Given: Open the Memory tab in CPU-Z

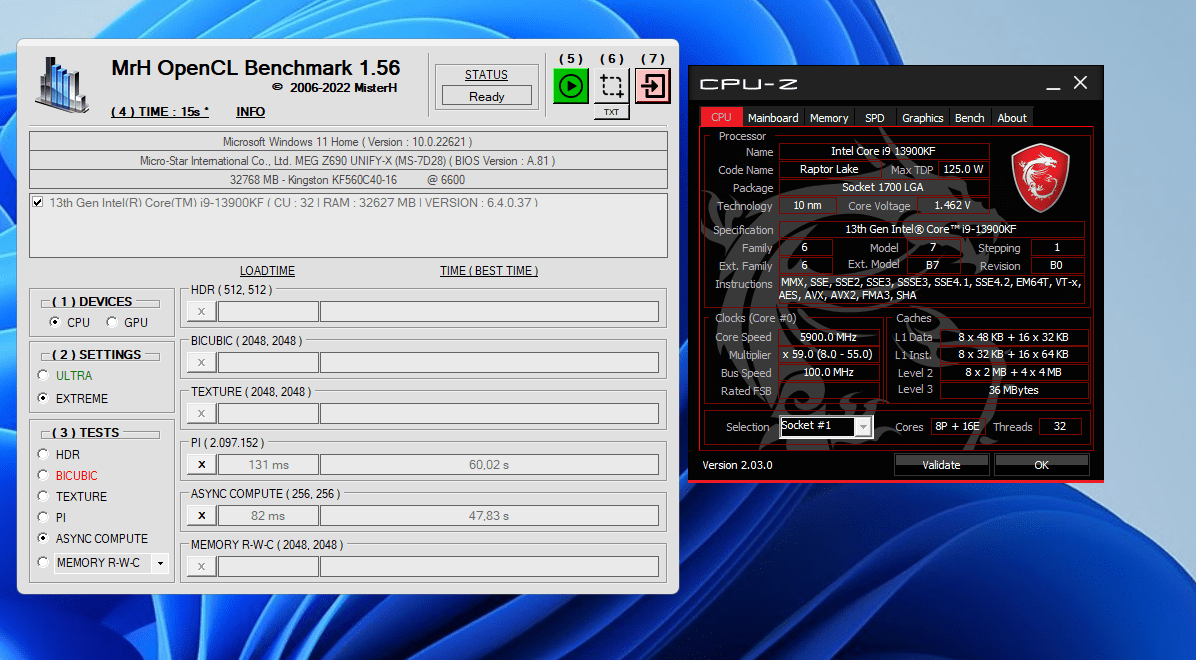Looking at the screenshot, I should tap(828, 118).
